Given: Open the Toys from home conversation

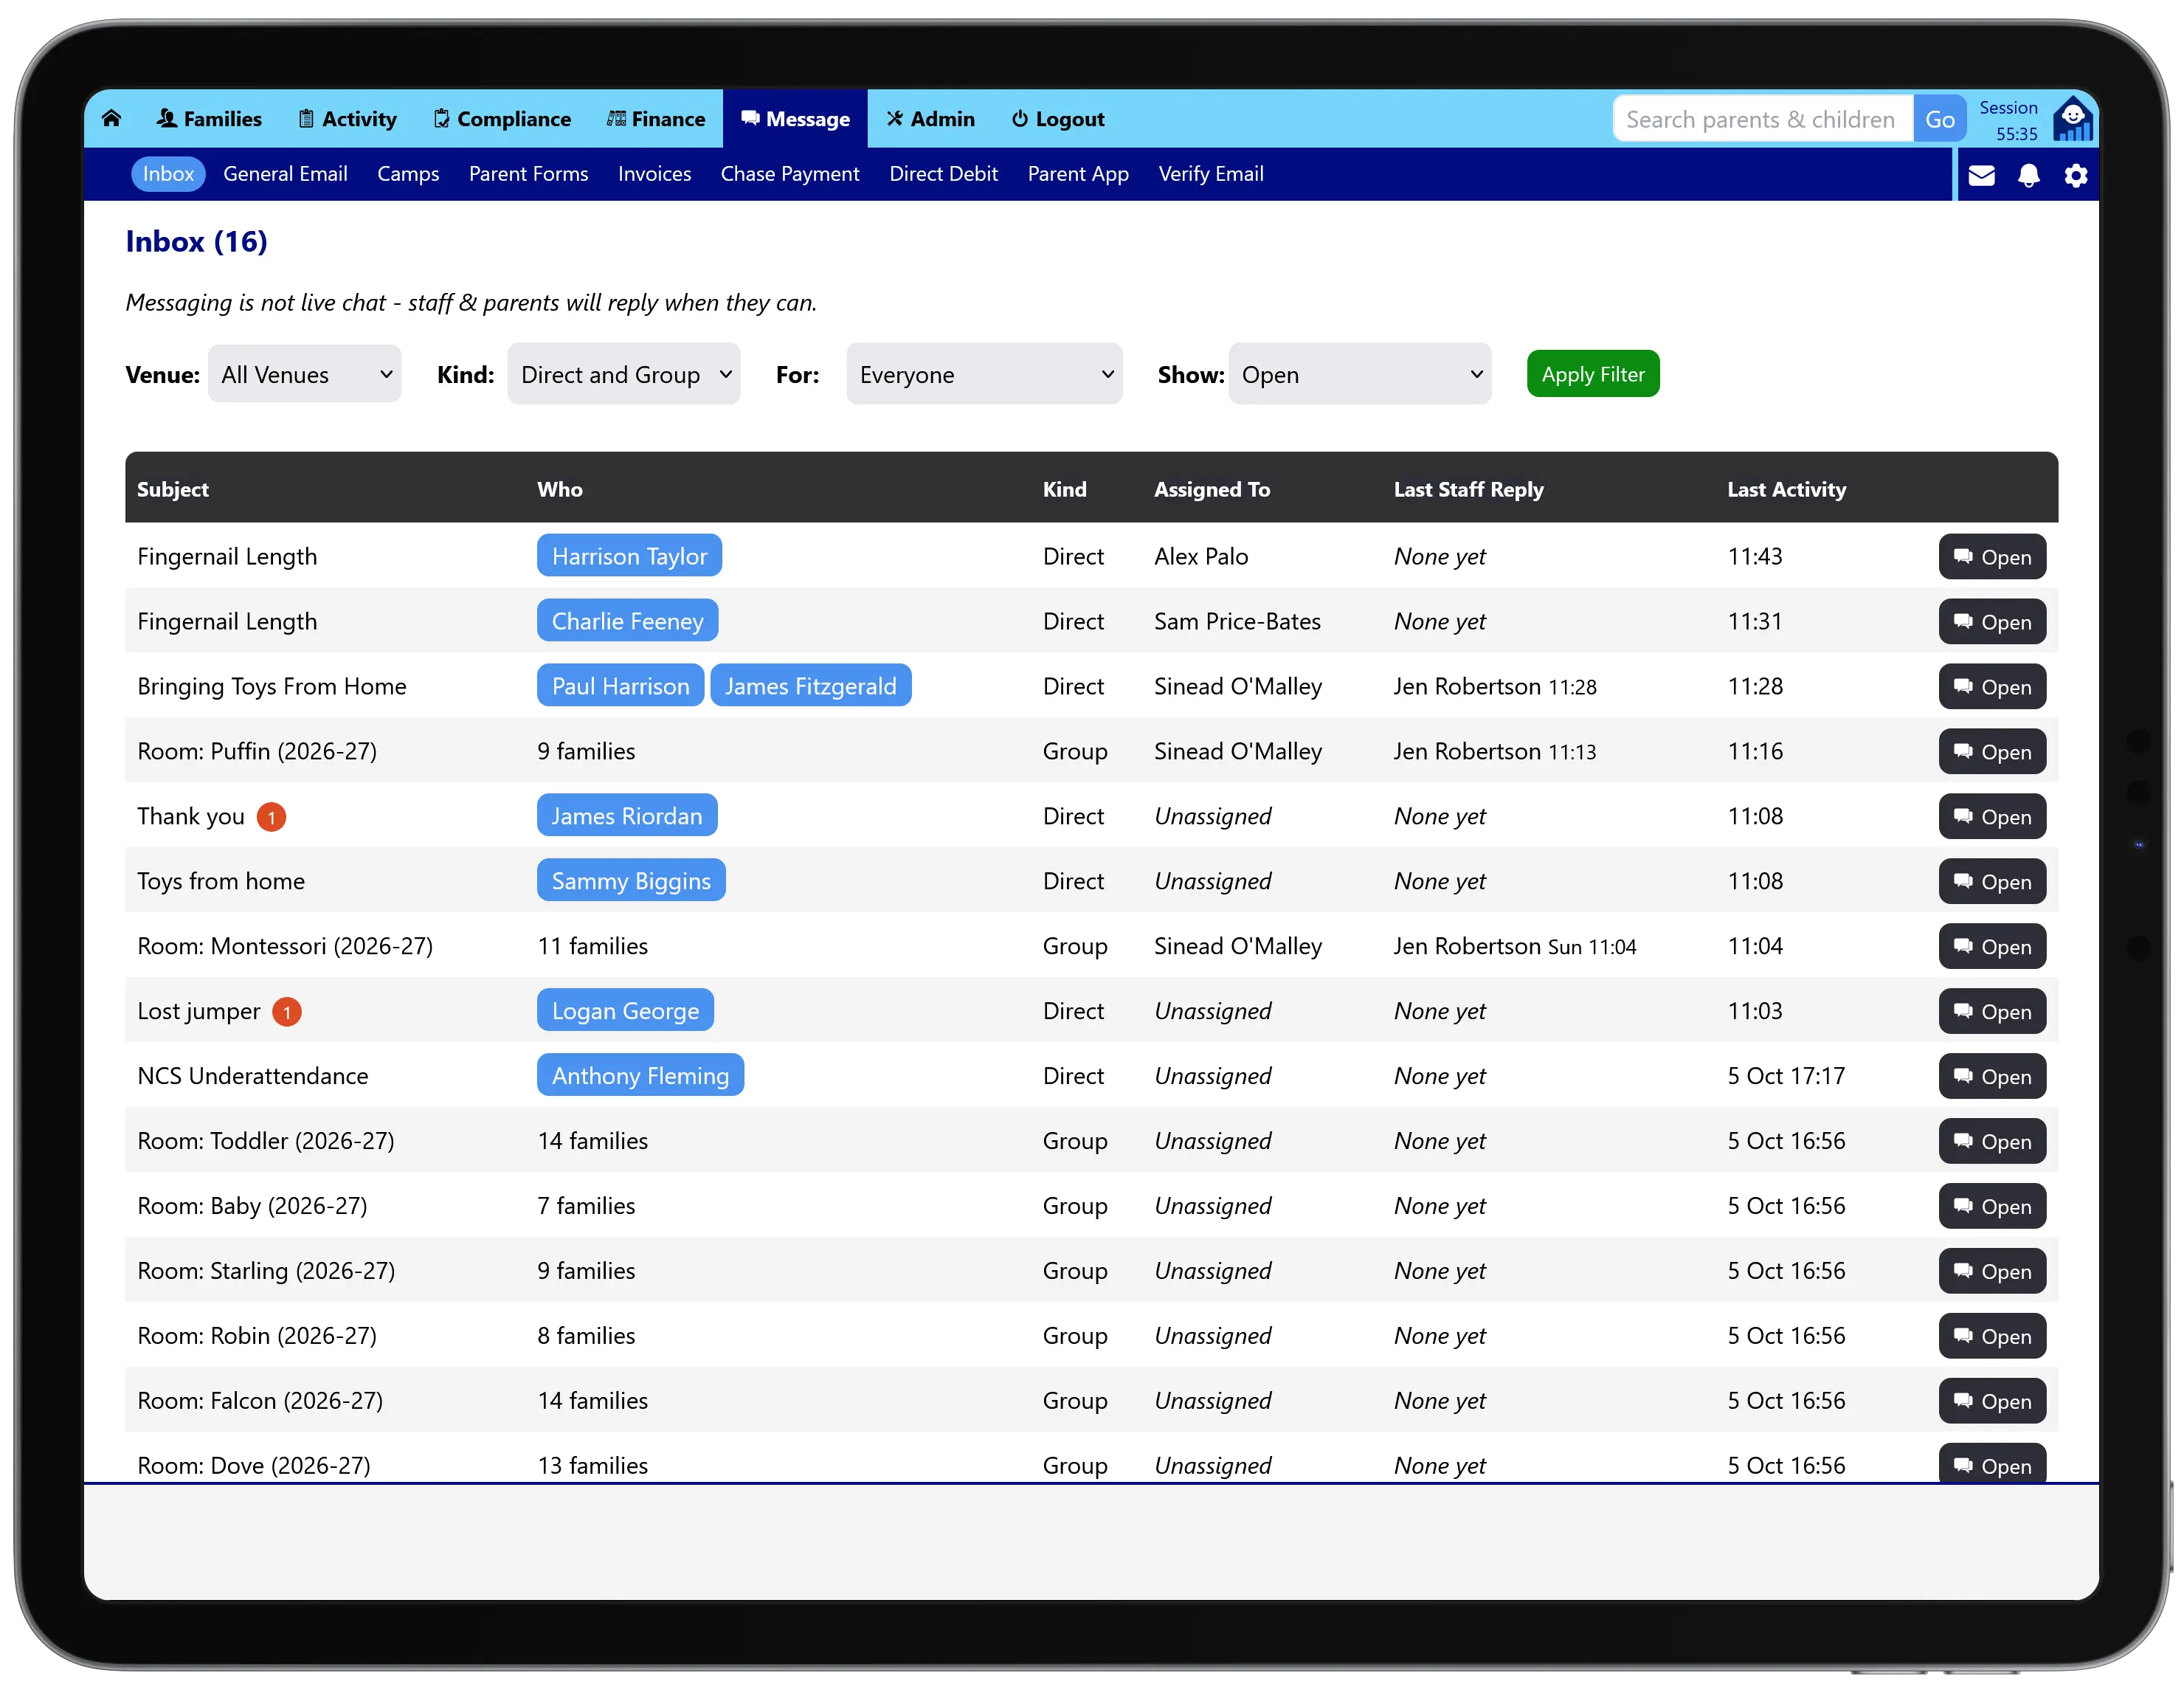Looking at the screenshot, I should click(x=1992, y=882).
